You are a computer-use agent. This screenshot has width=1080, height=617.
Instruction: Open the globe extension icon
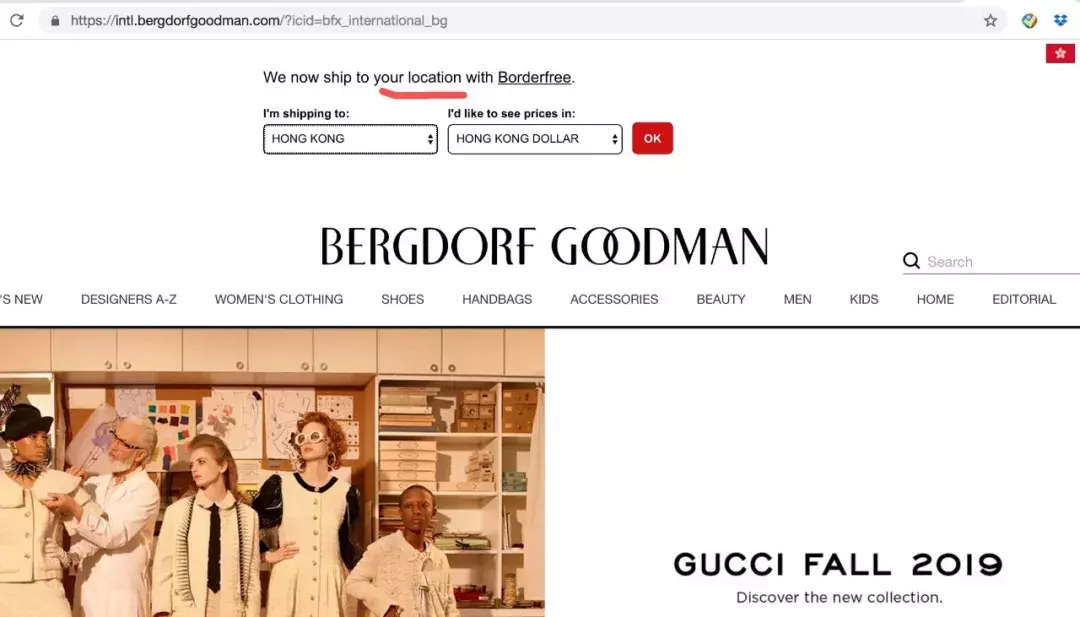[x=1029, y=21]
